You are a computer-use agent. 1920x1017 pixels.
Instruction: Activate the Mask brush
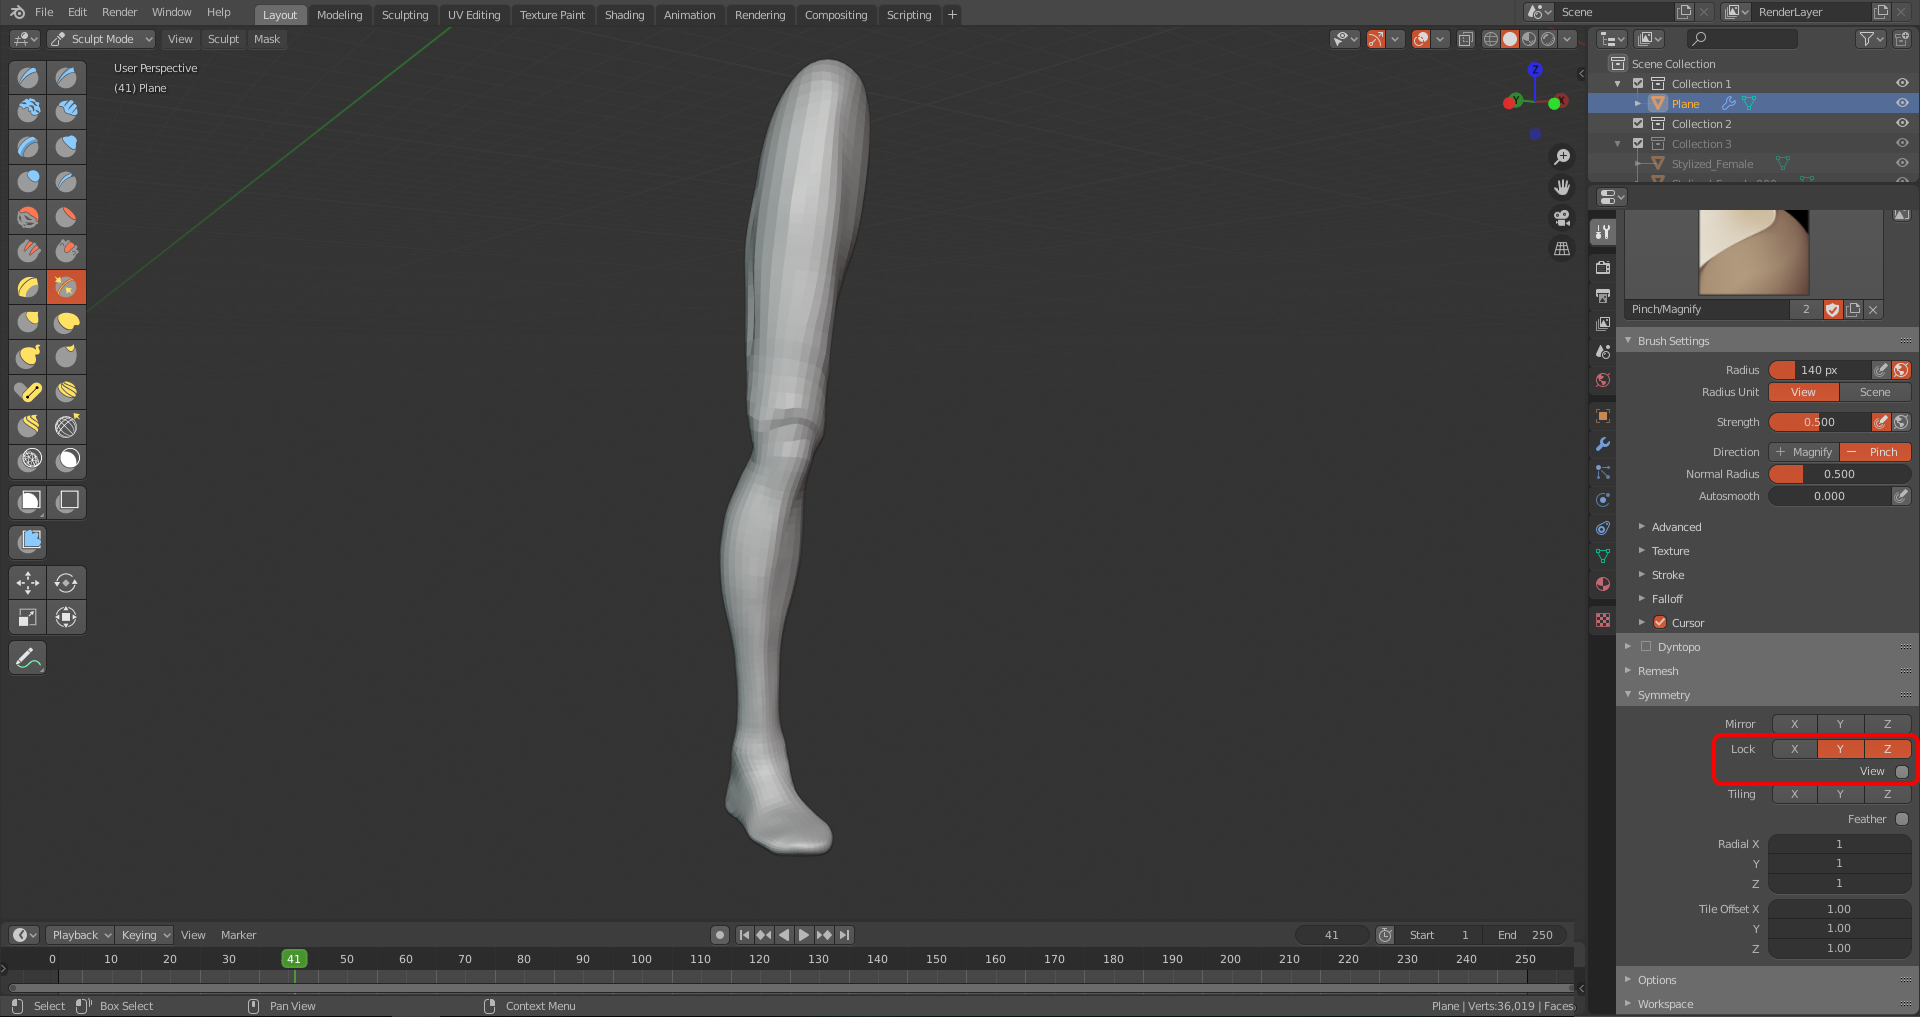point(66,460)
